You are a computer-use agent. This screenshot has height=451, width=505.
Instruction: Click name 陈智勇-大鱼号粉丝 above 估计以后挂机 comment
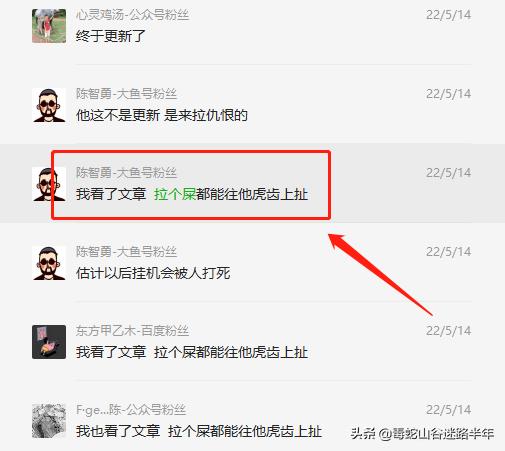click(x=126, y=252)
